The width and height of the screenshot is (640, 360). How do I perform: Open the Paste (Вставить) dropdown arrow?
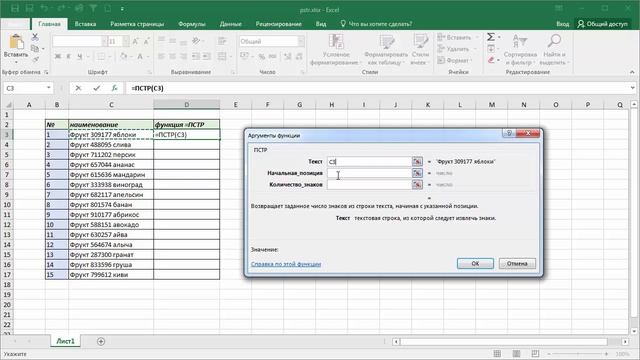coord(16,62)
